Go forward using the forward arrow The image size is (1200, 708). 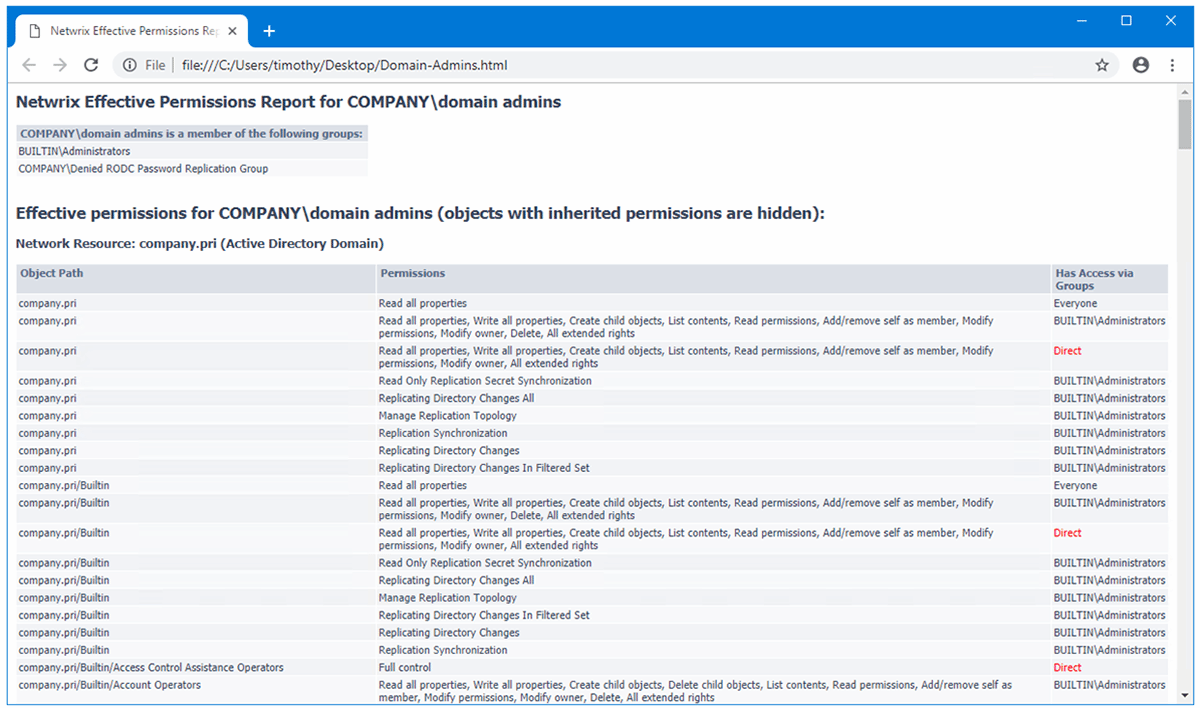pyautogui.click(x=59, y=64)
